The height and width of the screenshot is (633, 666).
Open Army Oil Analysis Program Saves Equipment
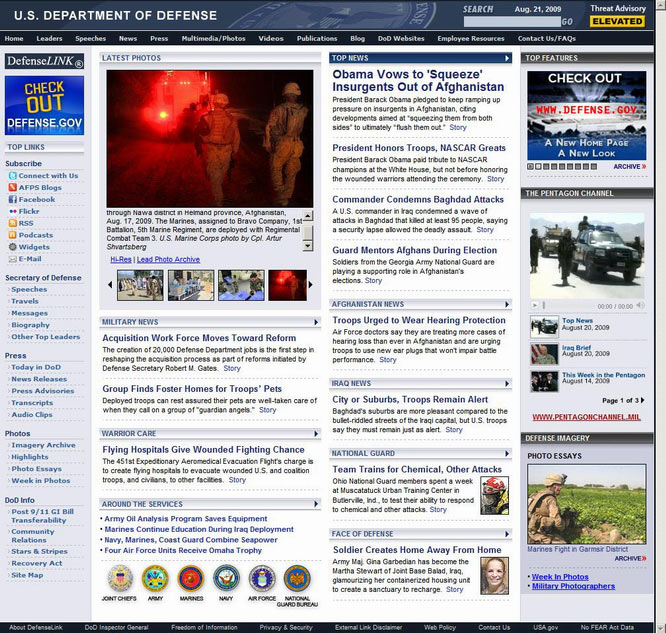click(x=186, y=519)
